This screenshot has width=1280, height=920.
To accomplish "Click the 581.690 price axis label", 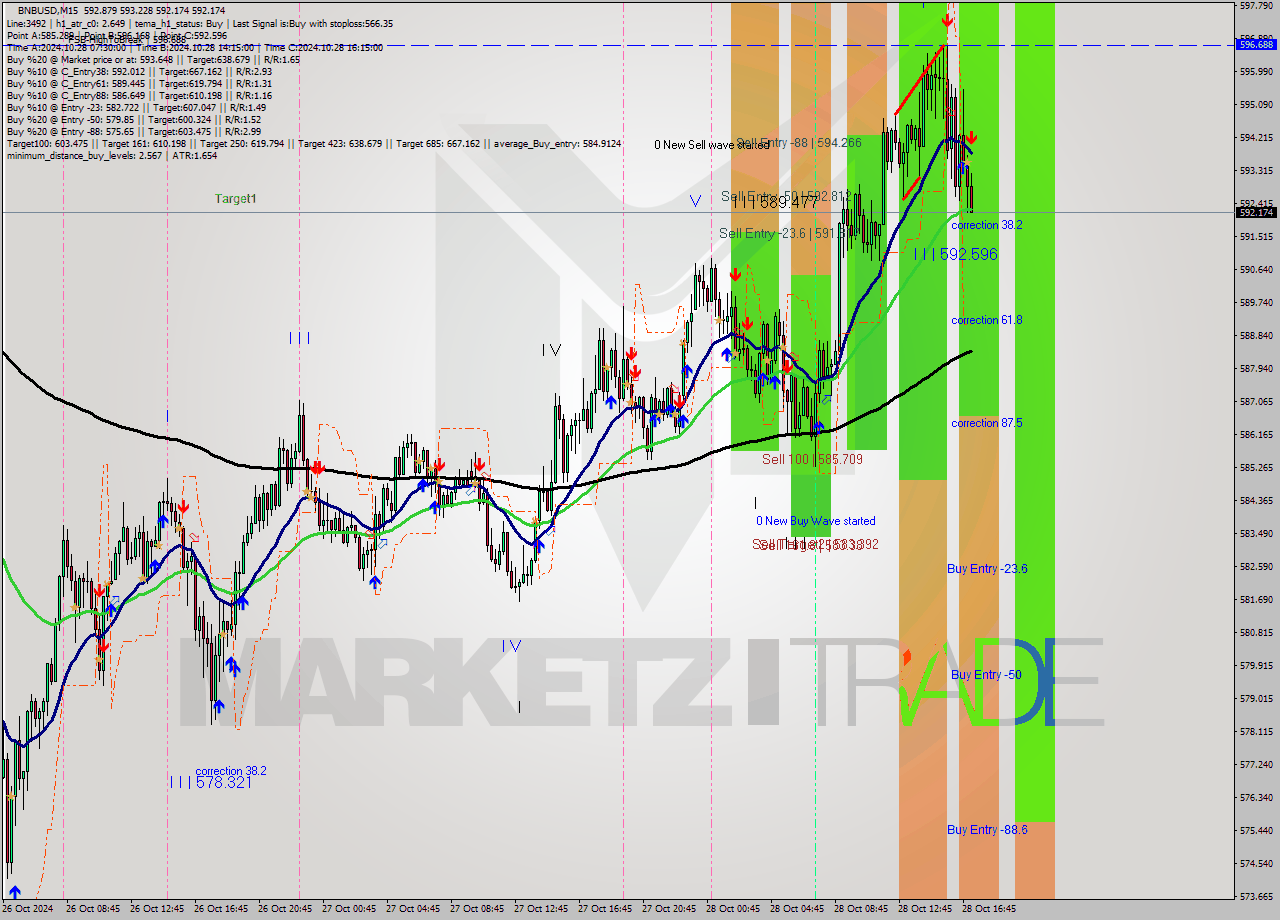I will [1256, 599].
